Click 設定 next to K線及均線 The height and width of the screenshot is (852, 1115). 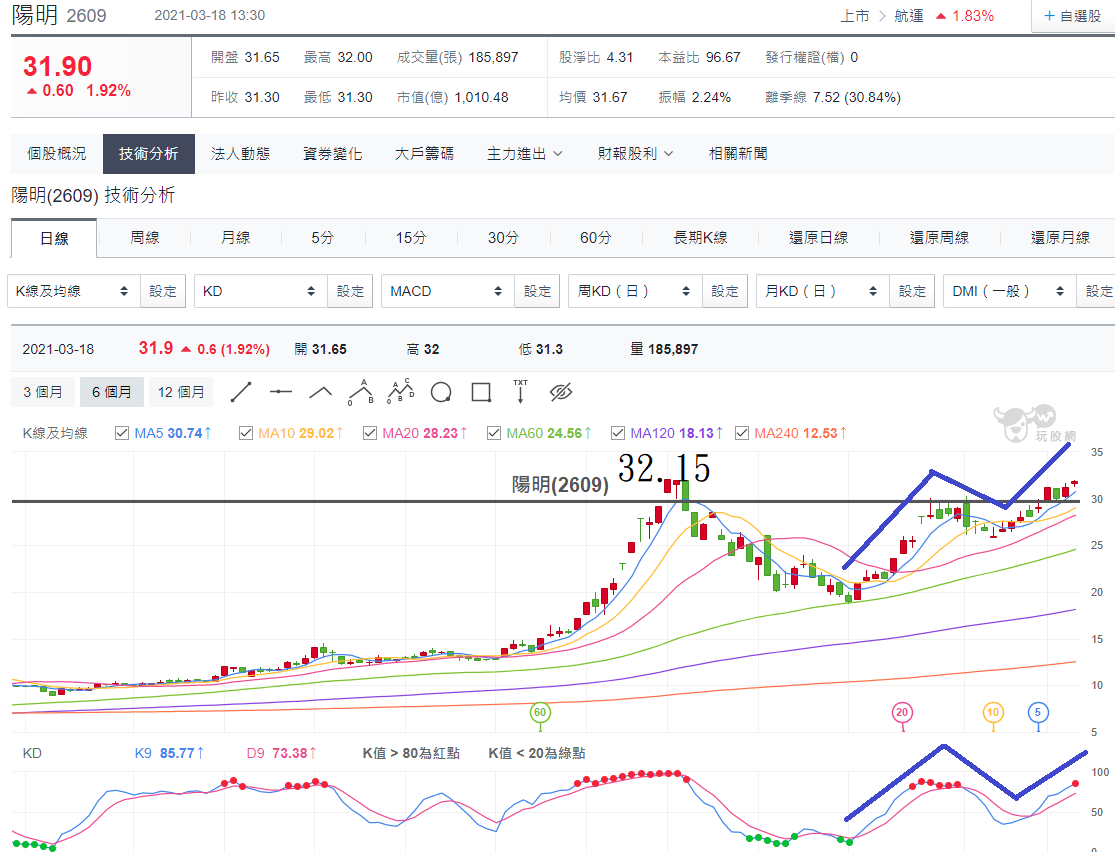163,291
